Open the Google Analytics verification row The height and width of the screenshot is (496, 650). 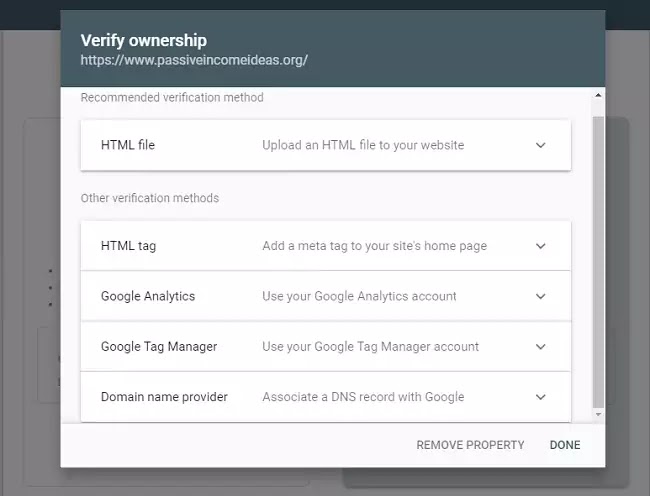click(x=326, y=296)
